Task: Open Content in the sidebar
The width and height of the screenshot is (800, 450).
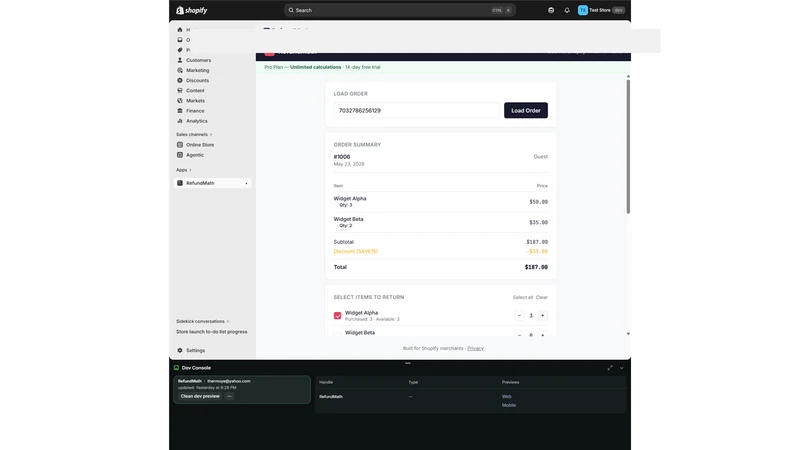Action: pos(195,90)
